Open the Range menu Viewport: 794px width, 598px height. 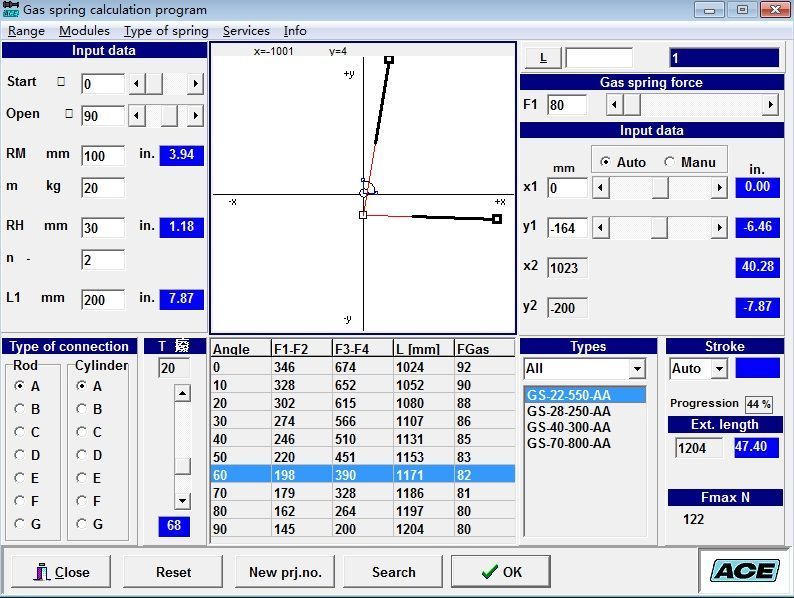(26, 31)
